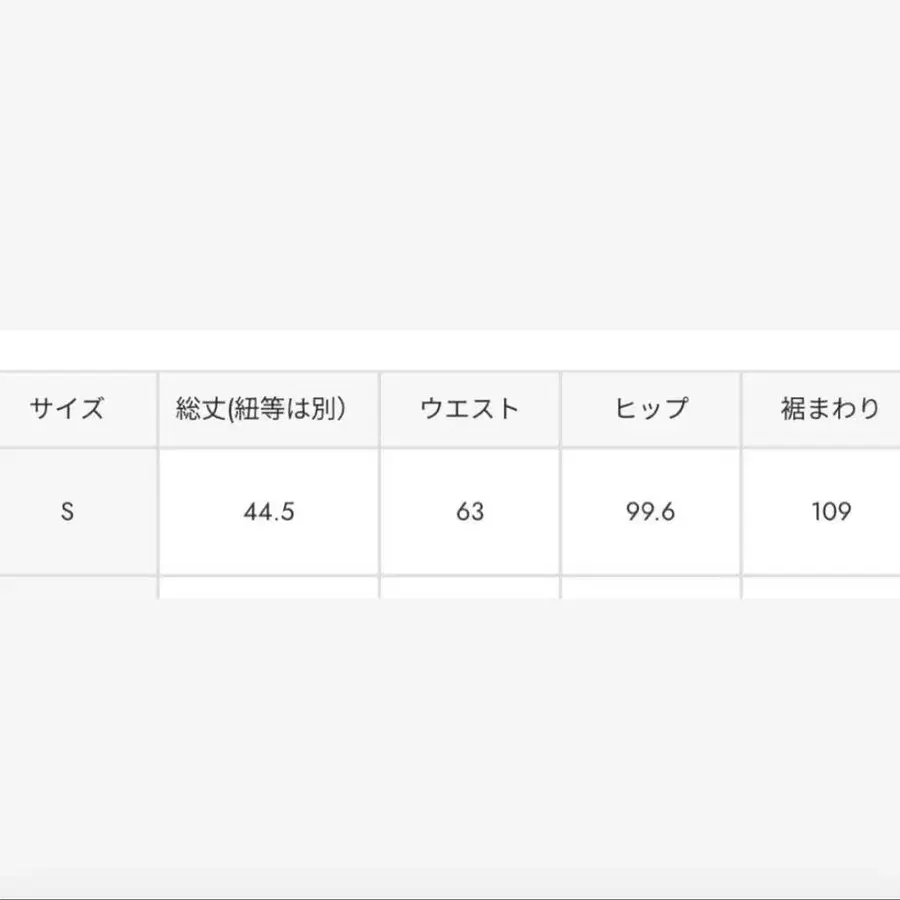Click divider between ウエスト and ヒップ headers
900x900 pixels.
coord(560,409)
